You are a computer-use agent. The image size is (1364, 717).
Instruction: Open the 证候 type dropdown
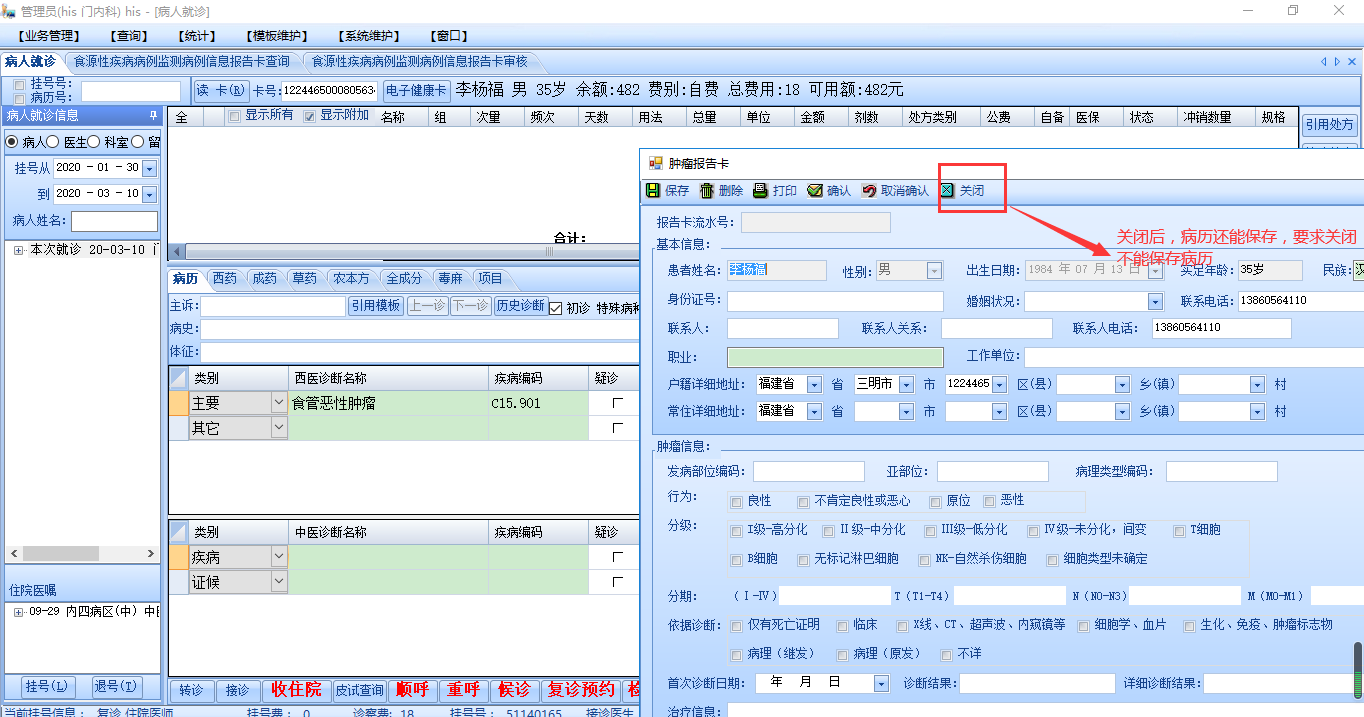click(279, 582)
